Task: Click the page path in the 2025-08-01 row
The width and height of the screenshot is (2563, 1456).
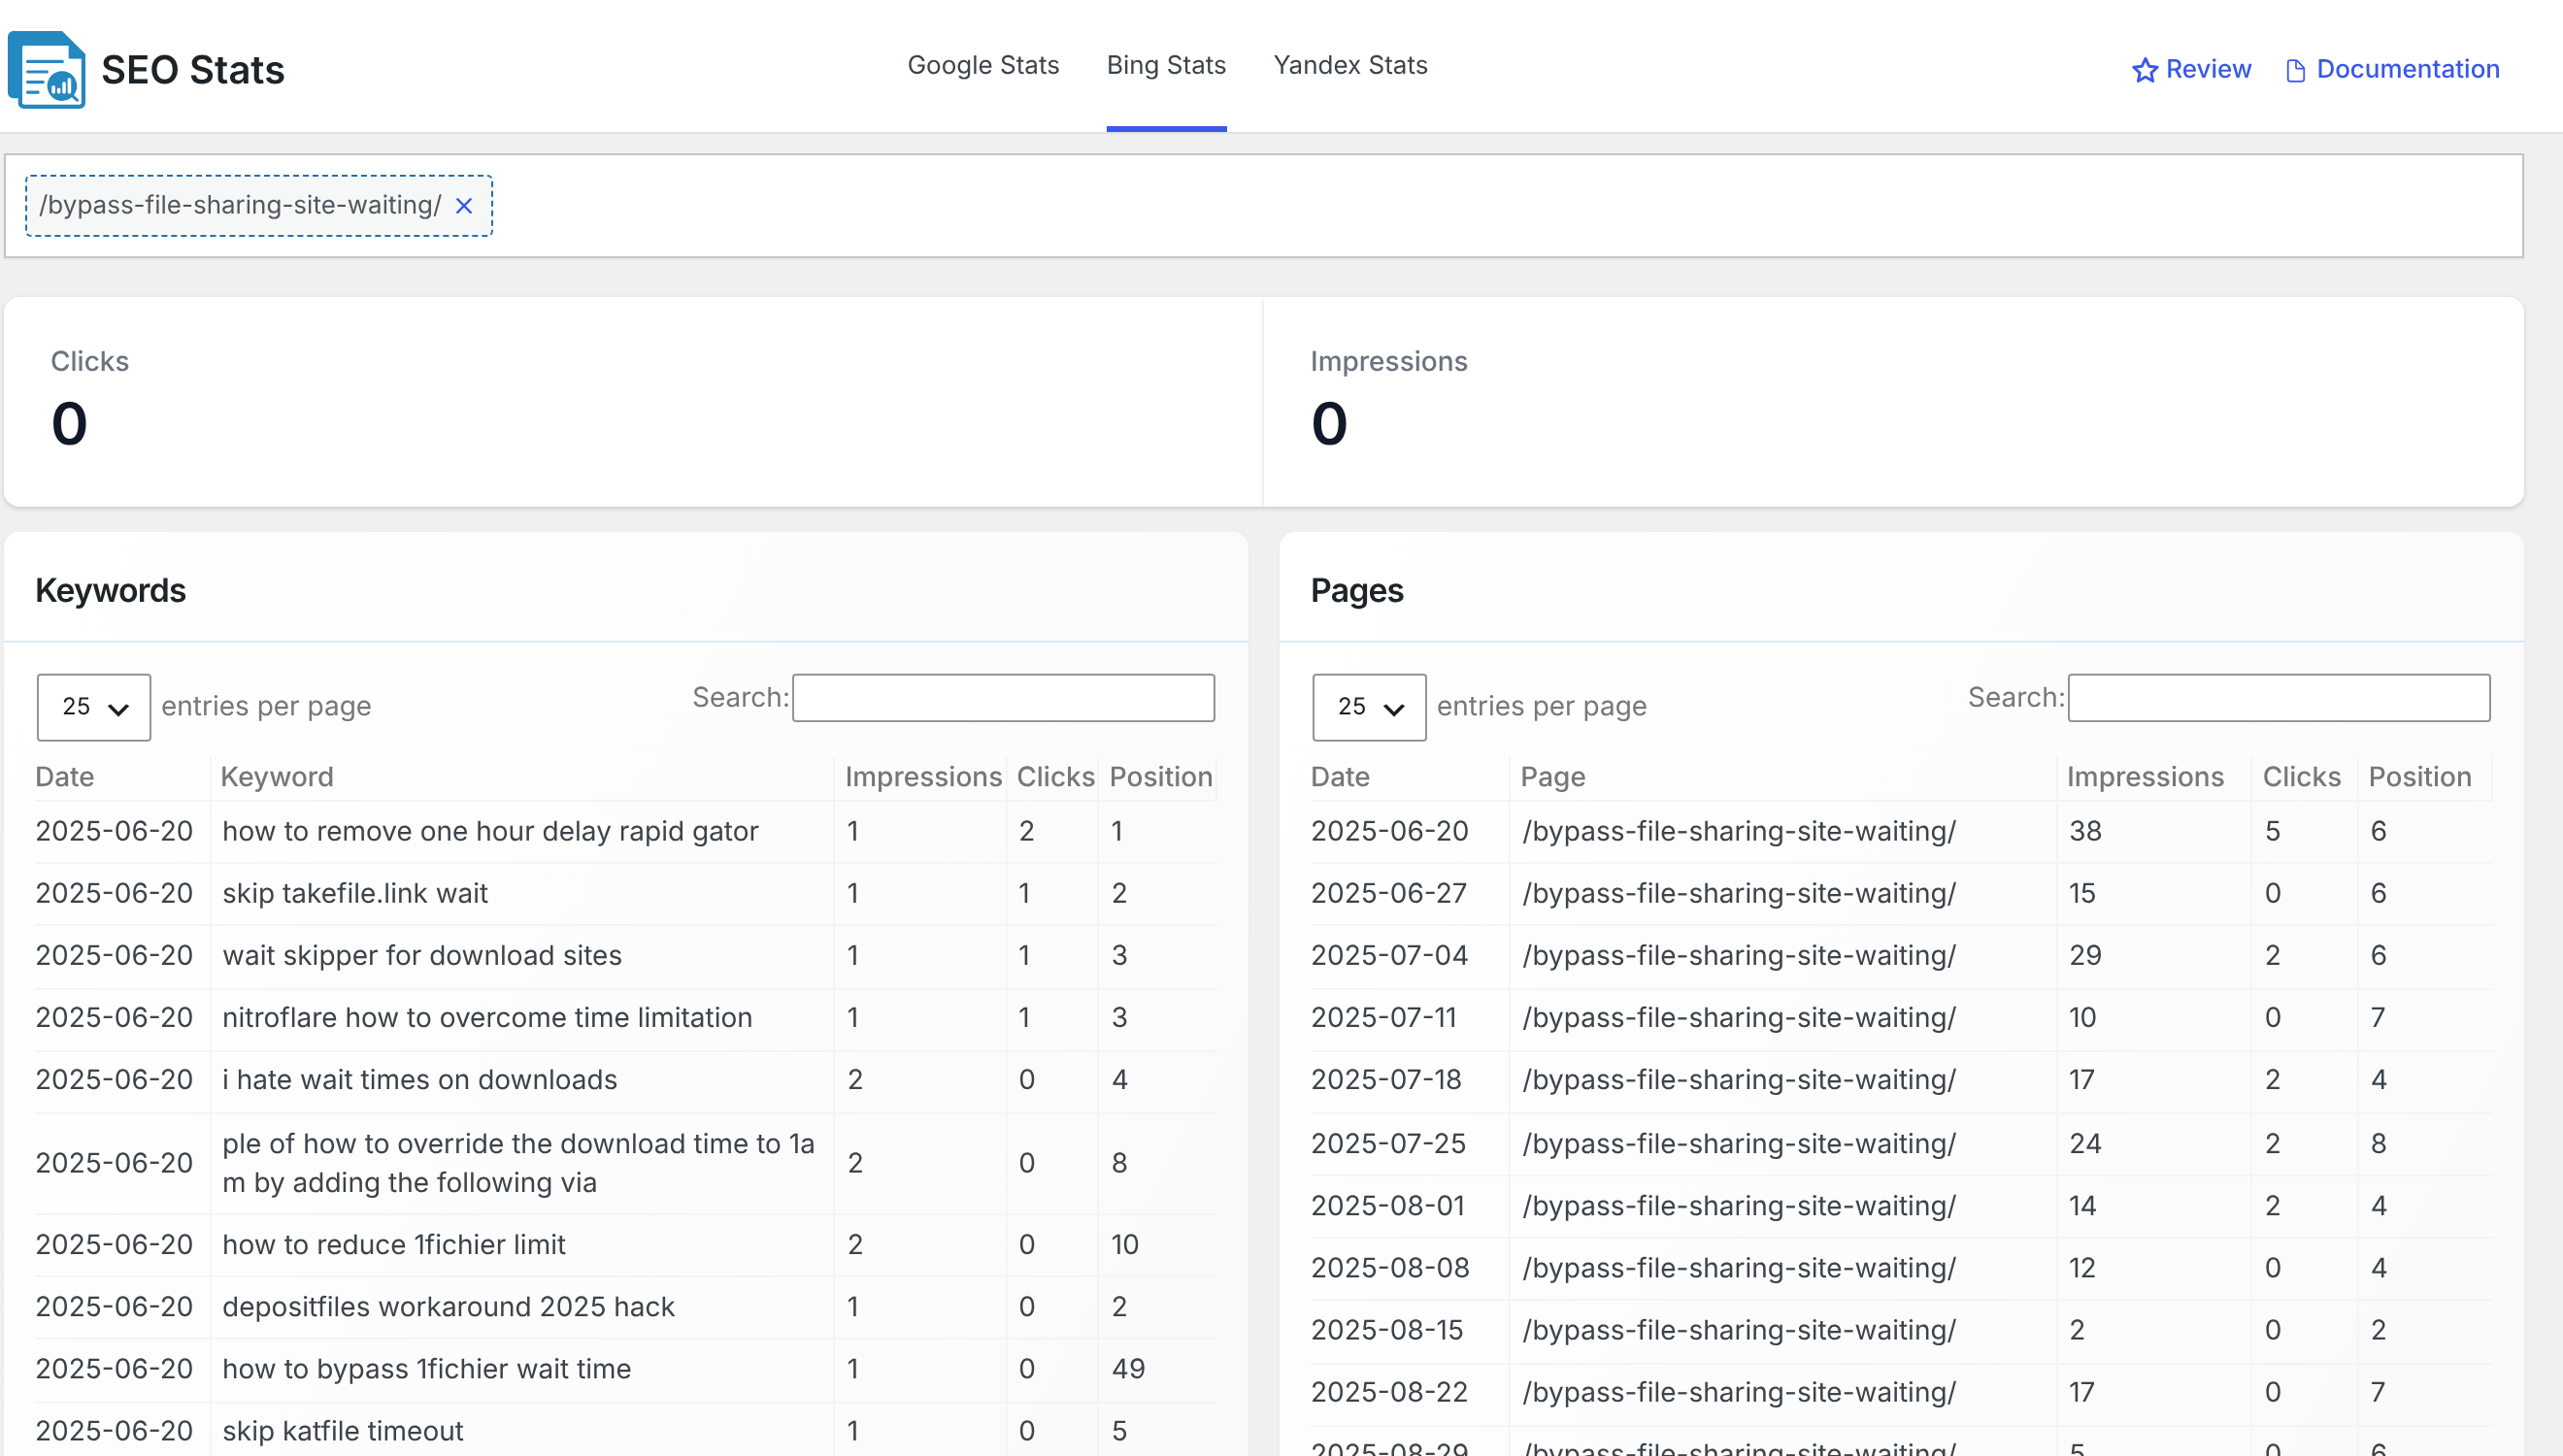Action: (1739, 1206)
